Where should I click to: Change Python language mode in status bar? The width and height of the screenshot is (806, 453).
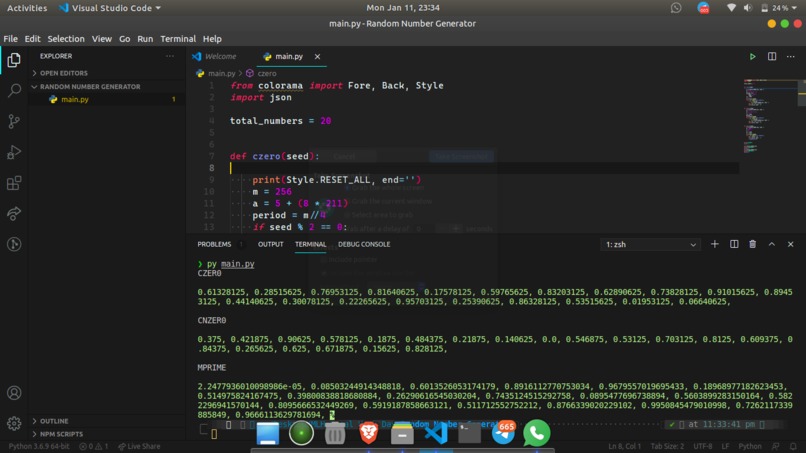749,446
